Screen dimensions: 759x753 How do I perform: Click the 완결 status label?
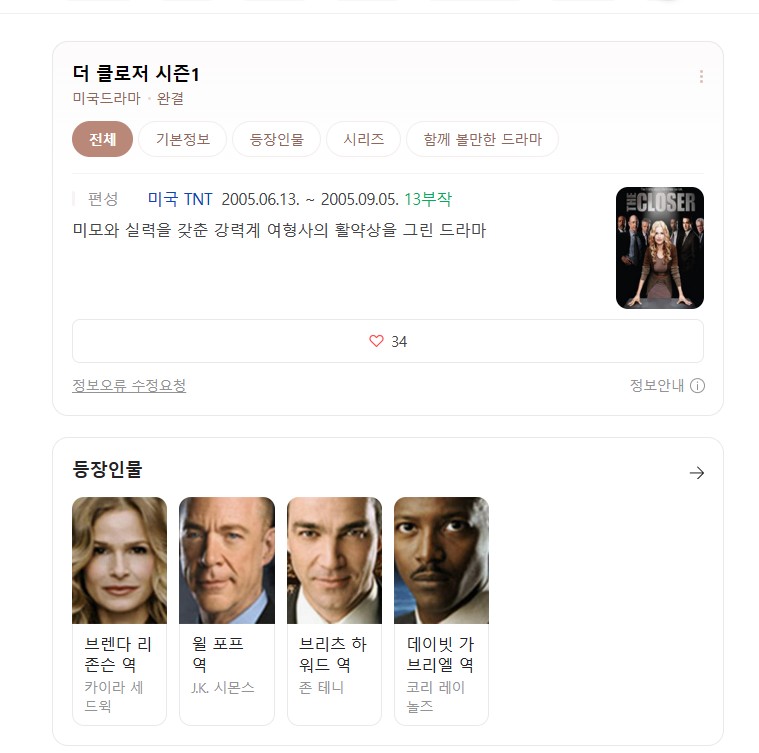coord(170,98)
